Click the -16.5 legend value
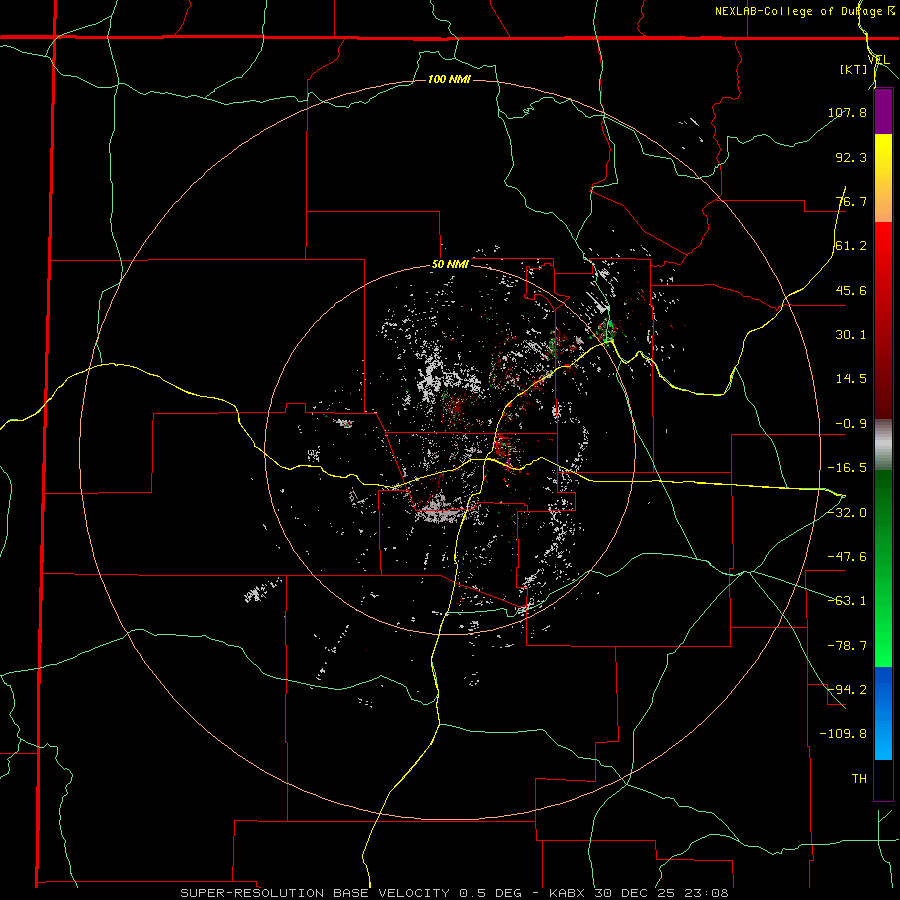The height and width of the screenshot is (900, 900). click(x=847, y=468)
